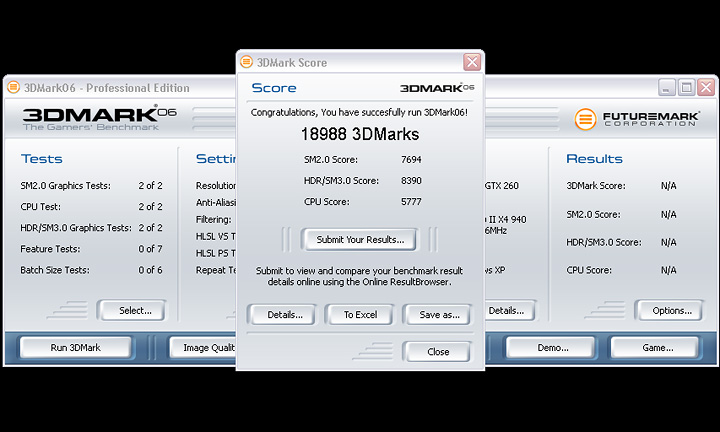Screen dimensions: 720x432
Task: Click the 'Tests' section heading
Action: [x=41, y=159]
